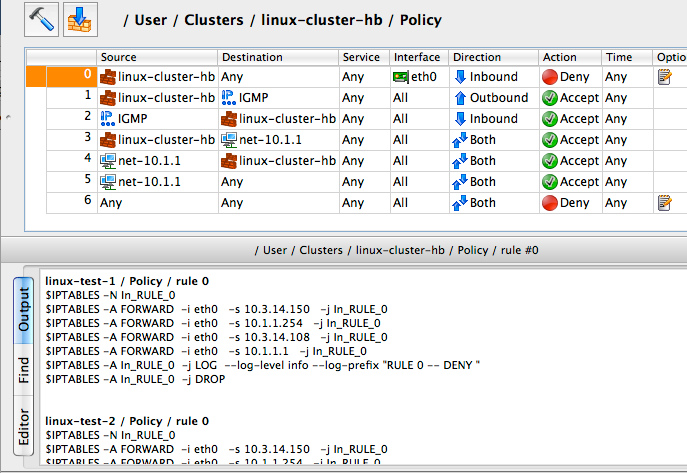687x473 pixels.
Task: Click the Compile hammer icon
Action: tap(41, 20)
